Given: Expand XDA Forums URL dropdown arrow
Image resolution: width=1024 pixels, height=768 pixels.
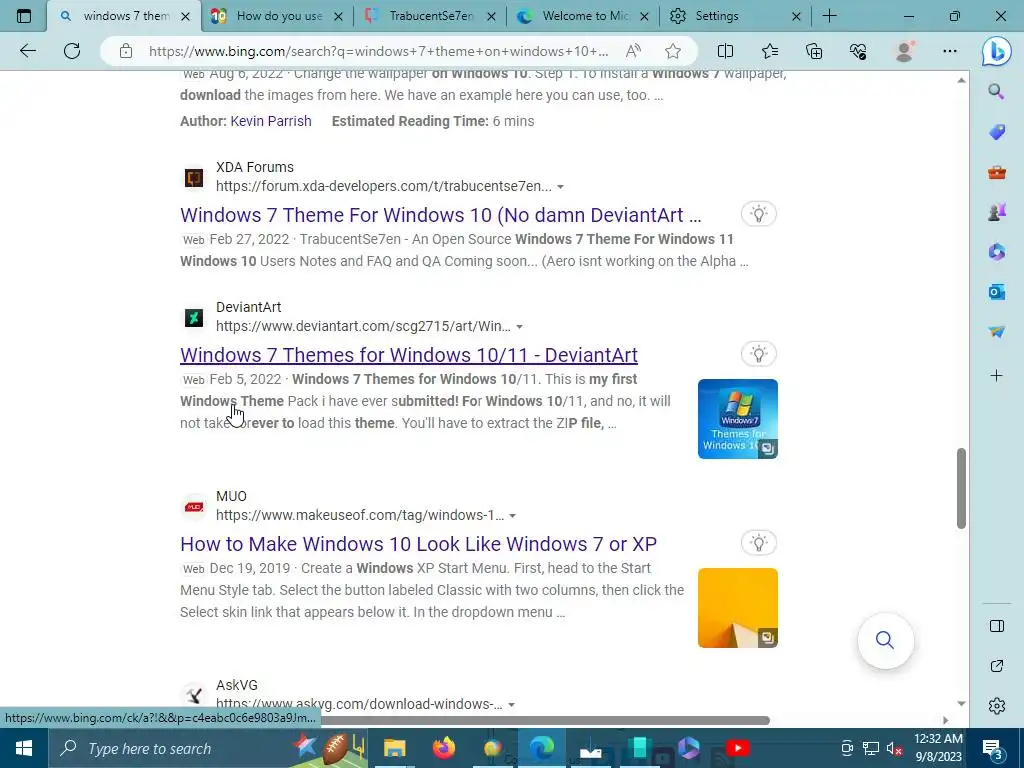Looking at the screenshot, I should click(560, 187).
